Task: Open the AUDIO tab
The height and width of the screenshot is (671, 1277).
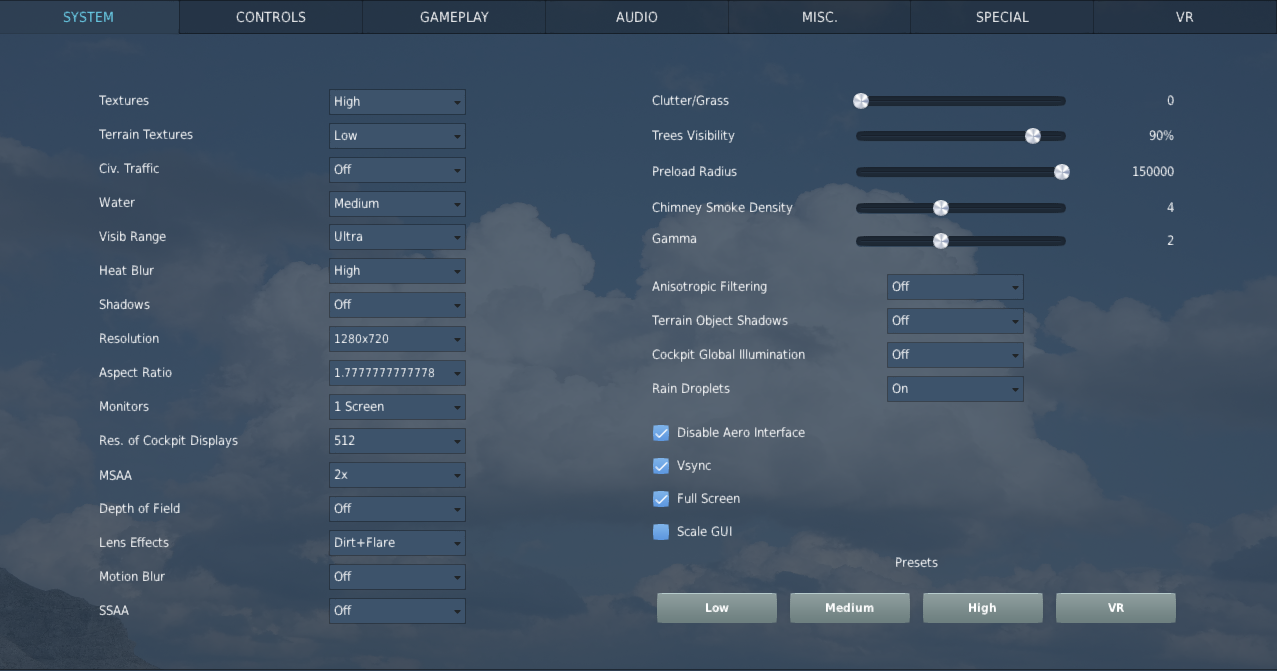Action: pos(637,17)
